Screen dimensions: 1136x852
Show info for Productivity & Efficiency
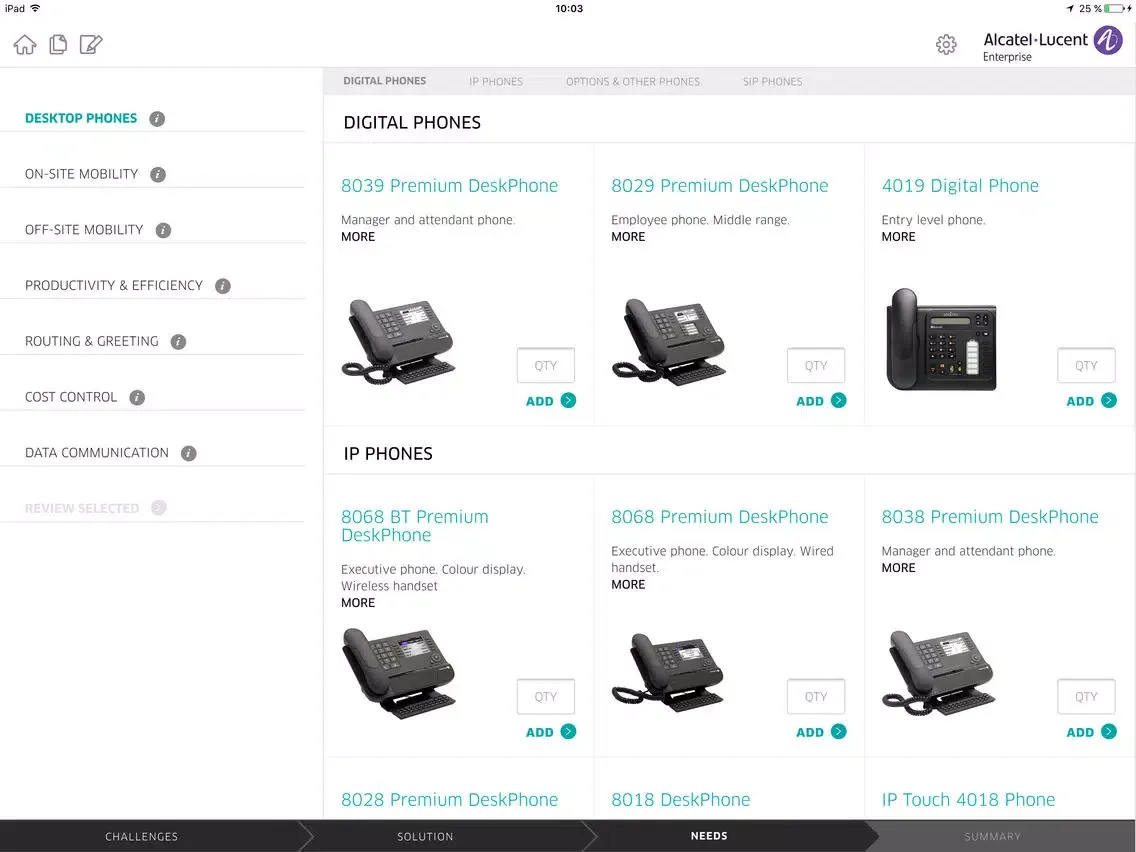[x=223, y=286]
